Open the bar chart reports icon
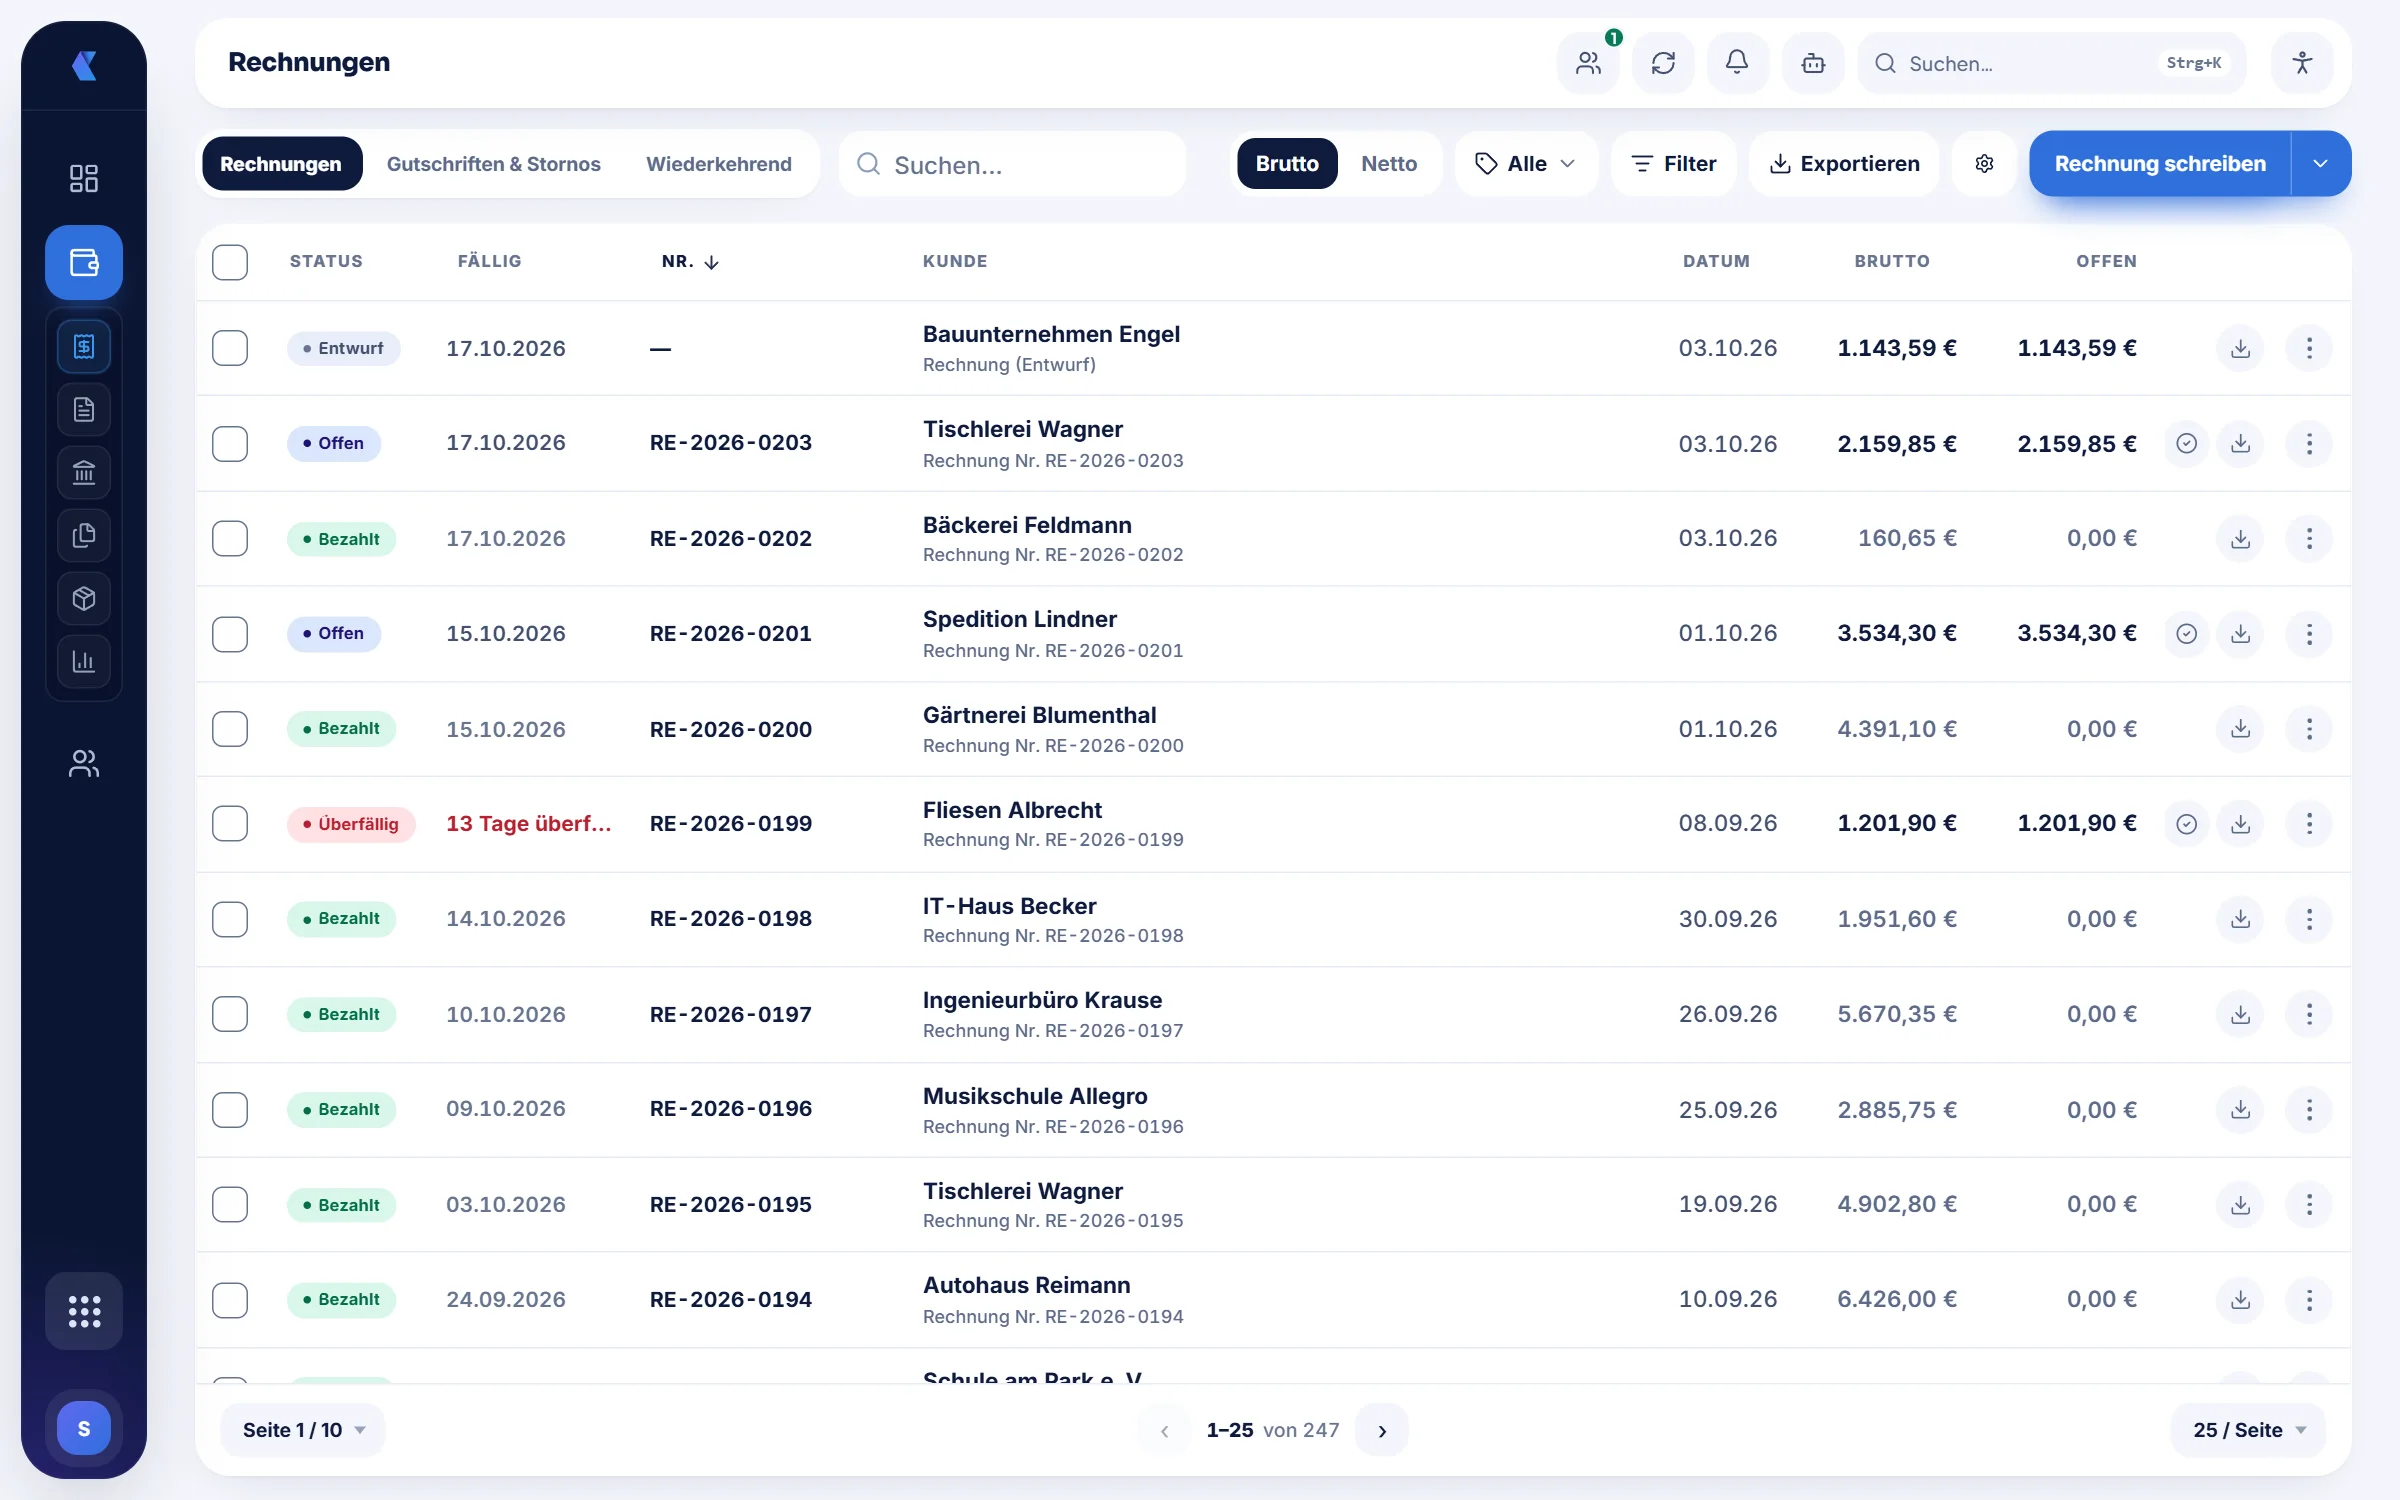Image resolution: width=2400 pixels, height=1500 pixels. click(84, 661)
